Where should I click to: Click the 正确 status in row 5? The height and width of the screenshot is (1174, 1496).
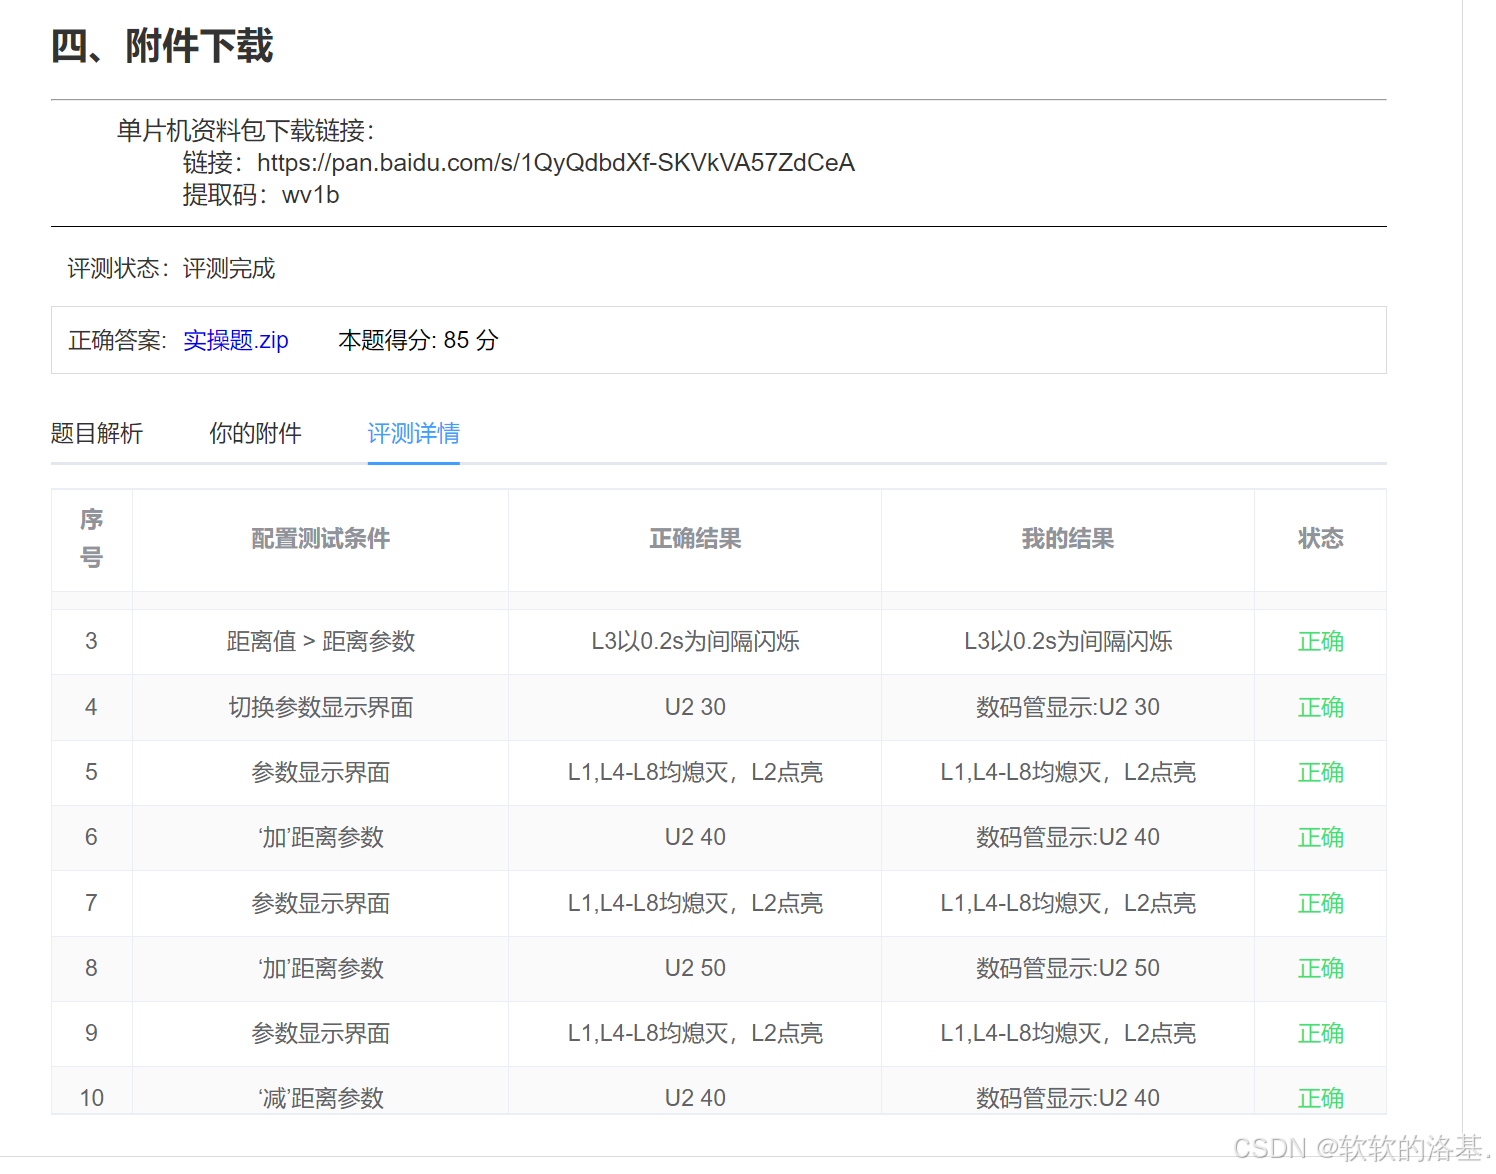click(x=1320, y=772)
